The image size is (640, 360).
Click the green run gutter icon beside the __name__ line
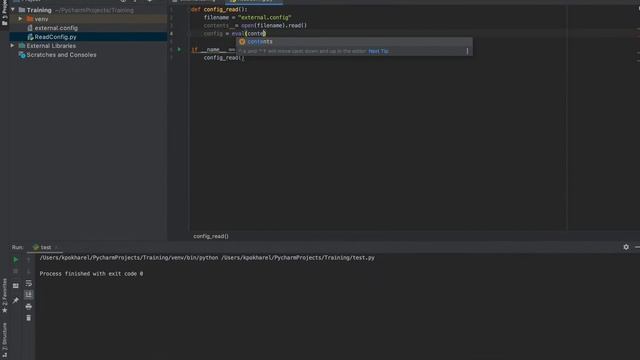(179, 49)
